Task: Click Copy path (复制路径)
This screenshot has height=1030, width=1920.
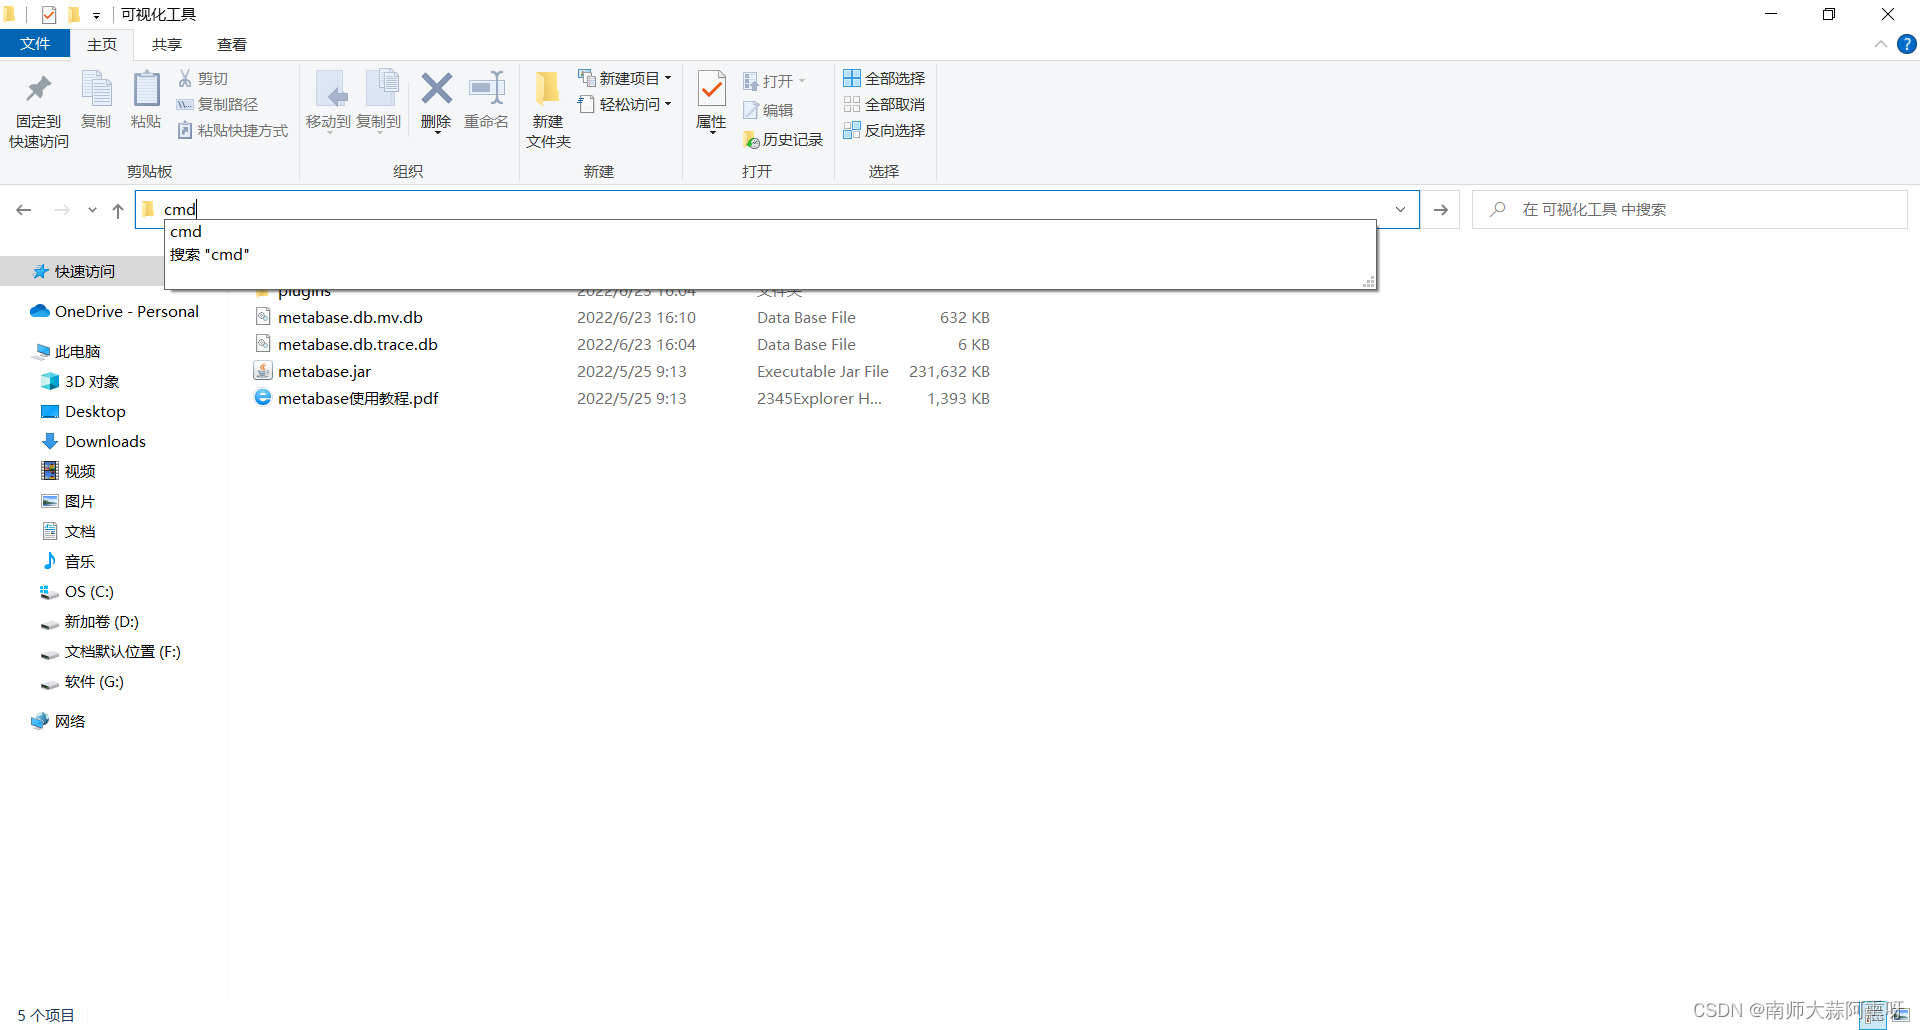Action: [217, 104]
